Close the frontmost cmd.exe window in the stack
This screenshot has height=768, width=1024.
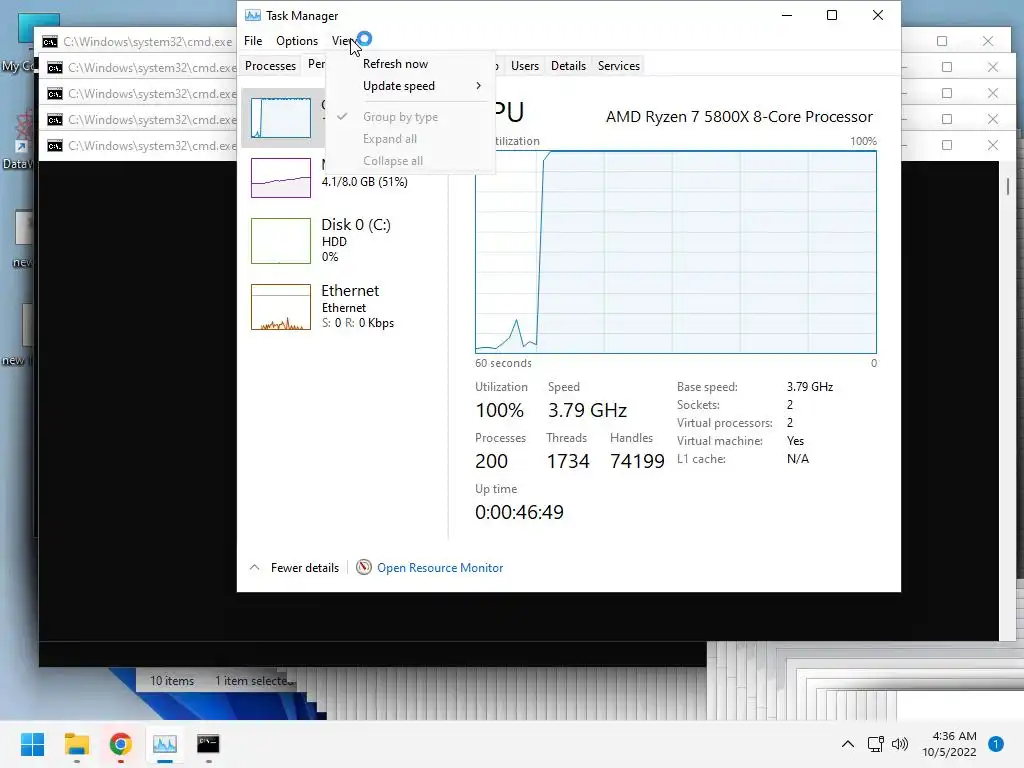993,145
